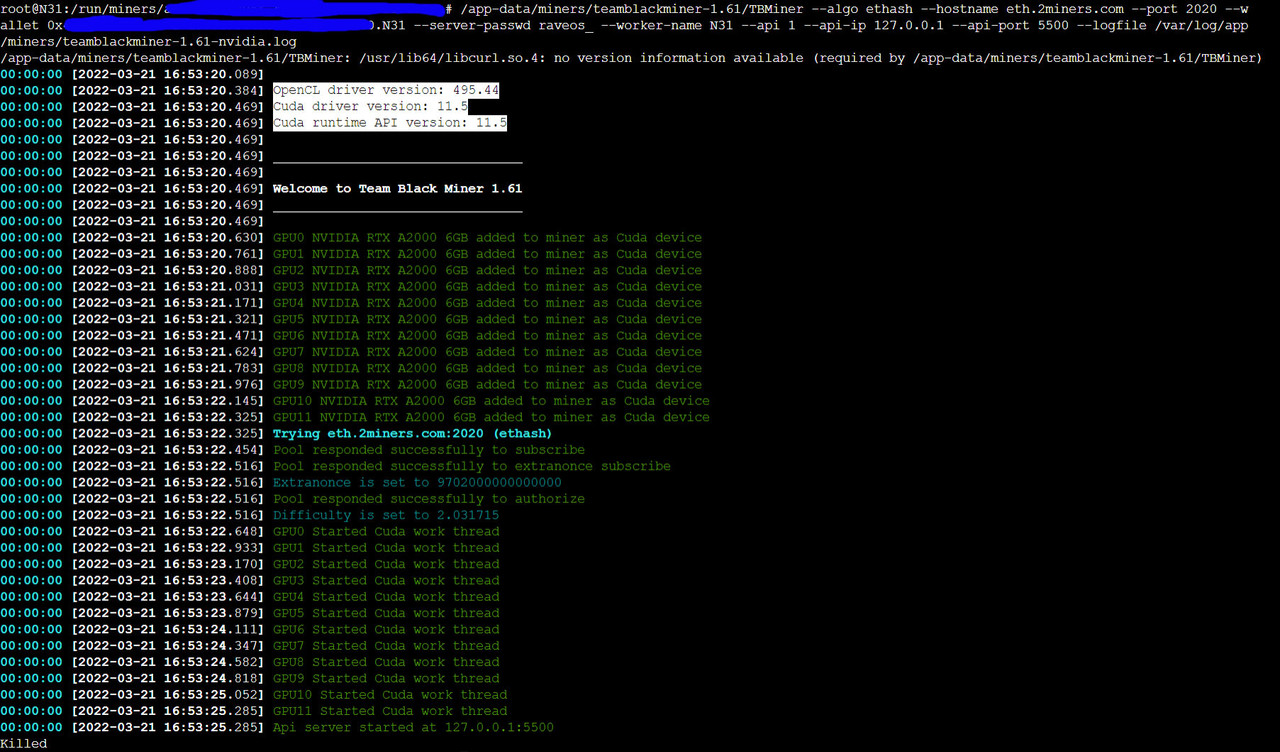Click timestamp '[2022-03-21 16:53:20.384]'
1280x752 pixels.
point(168,90)
